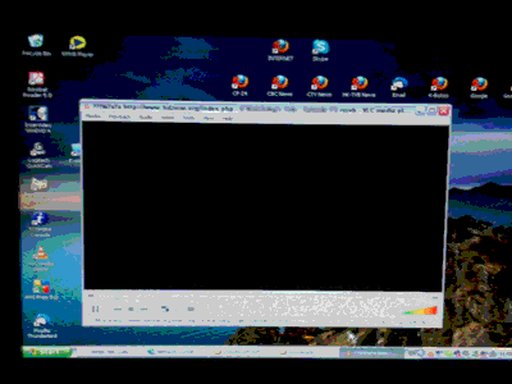Select the Logitech QuickCam desktop icon

(39, 155)
